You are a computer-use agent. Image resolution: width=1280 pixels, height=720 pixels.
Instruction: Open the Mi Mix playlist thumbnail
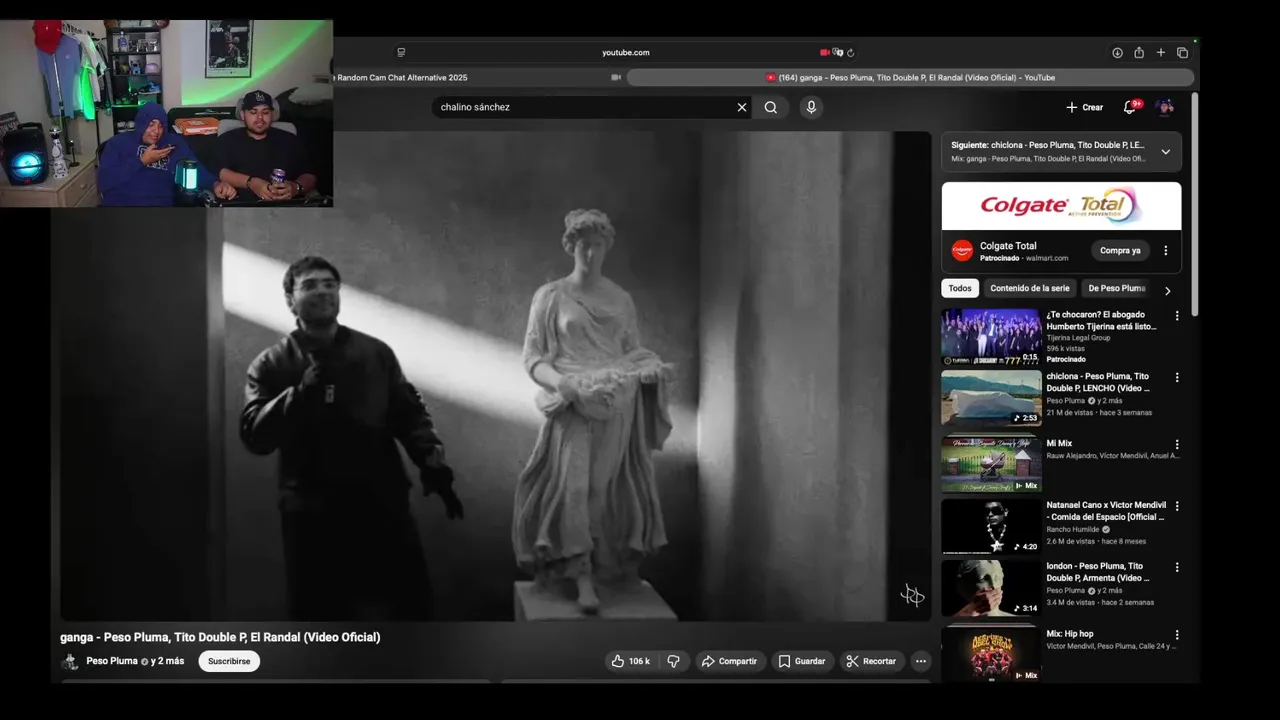click(x=991, y=463)
